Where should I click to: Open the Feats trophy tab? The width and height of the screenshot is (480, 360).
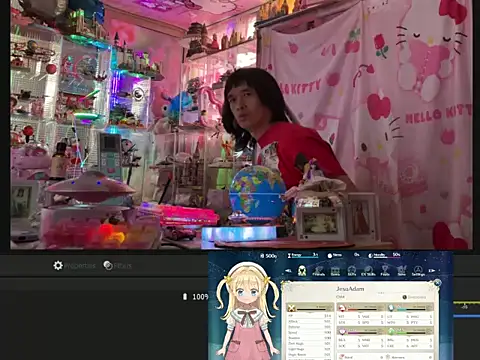(x=385, y=271)
